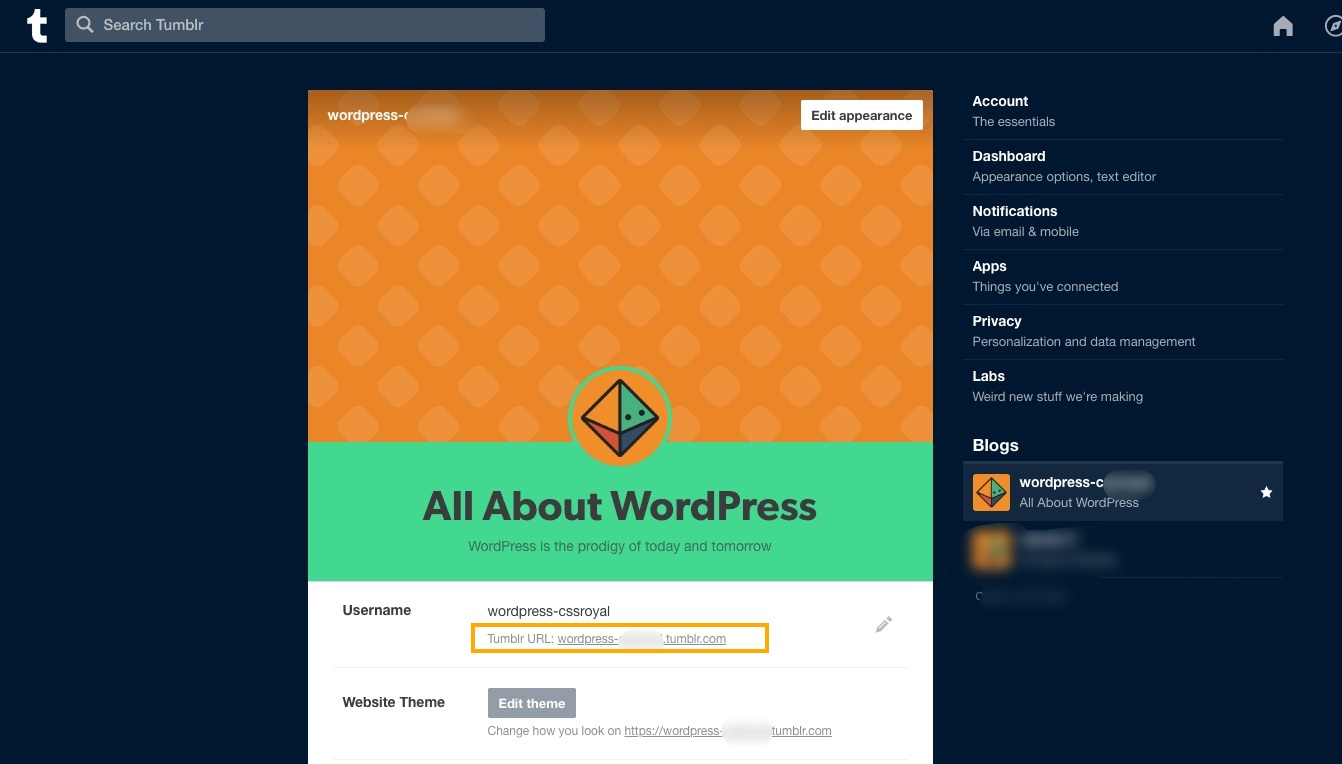Screen dimensions: 1342x764
Task: Click the blurred second blog entry
Action: click(1122, 549)
